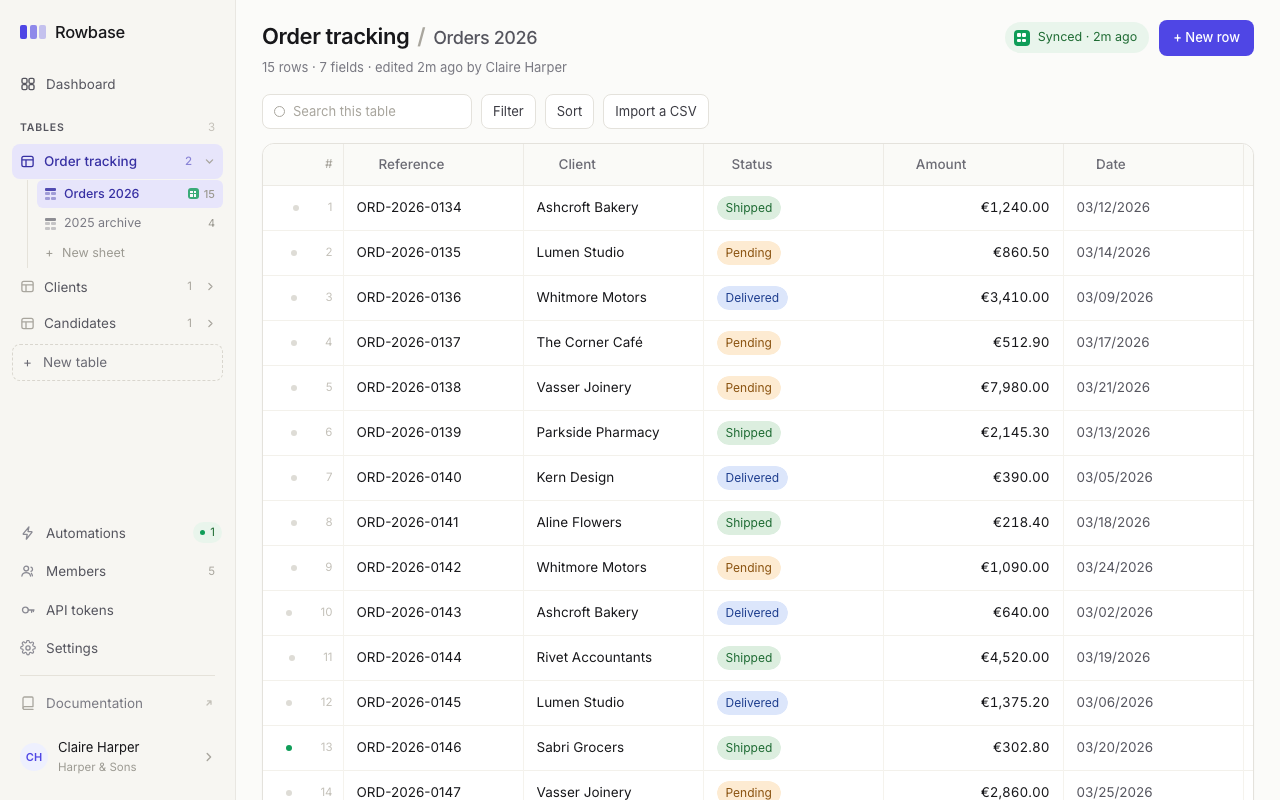This screenshot has width=1280, height=800.
Task: Click the Kern Design client cell
Action: [x=614, y=478]
